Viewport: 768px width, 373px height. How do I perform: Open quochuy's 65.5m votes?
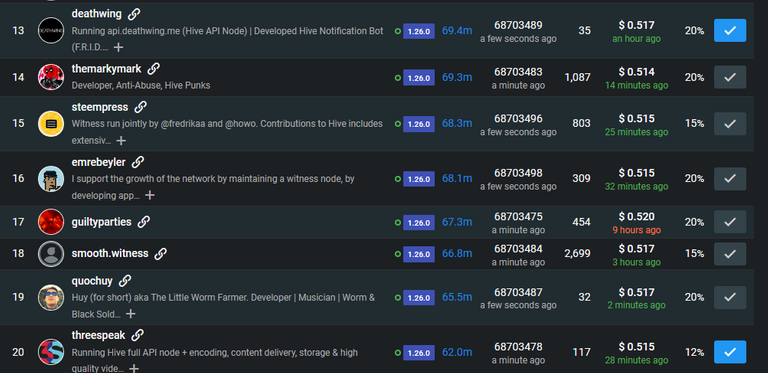[457, 297]
